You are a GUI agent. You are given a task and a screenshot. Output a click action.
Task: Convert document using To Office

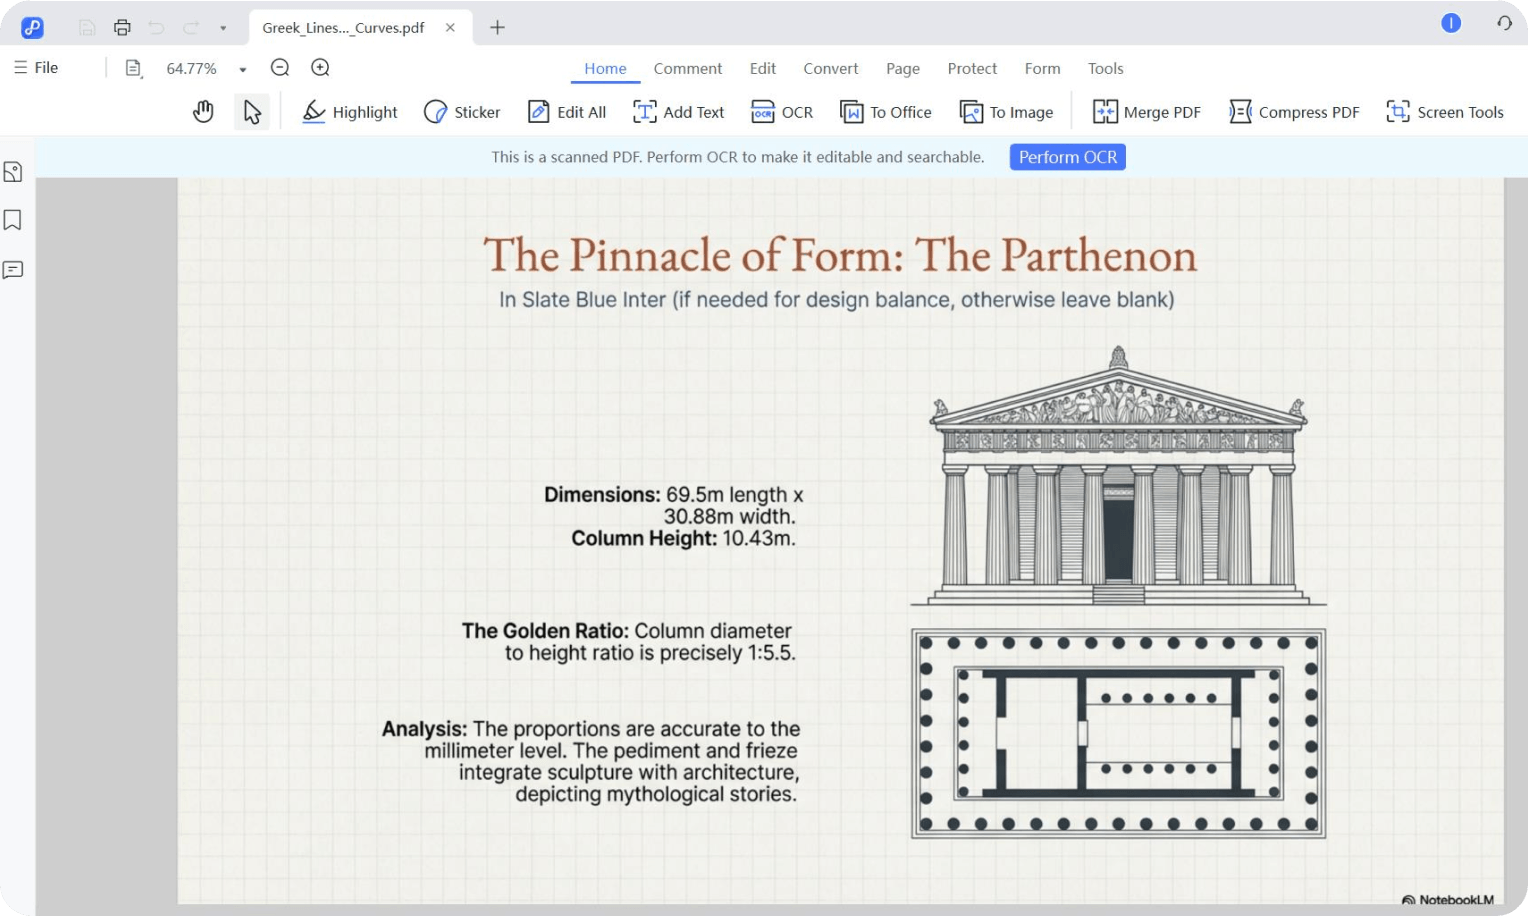click(885, 111)
